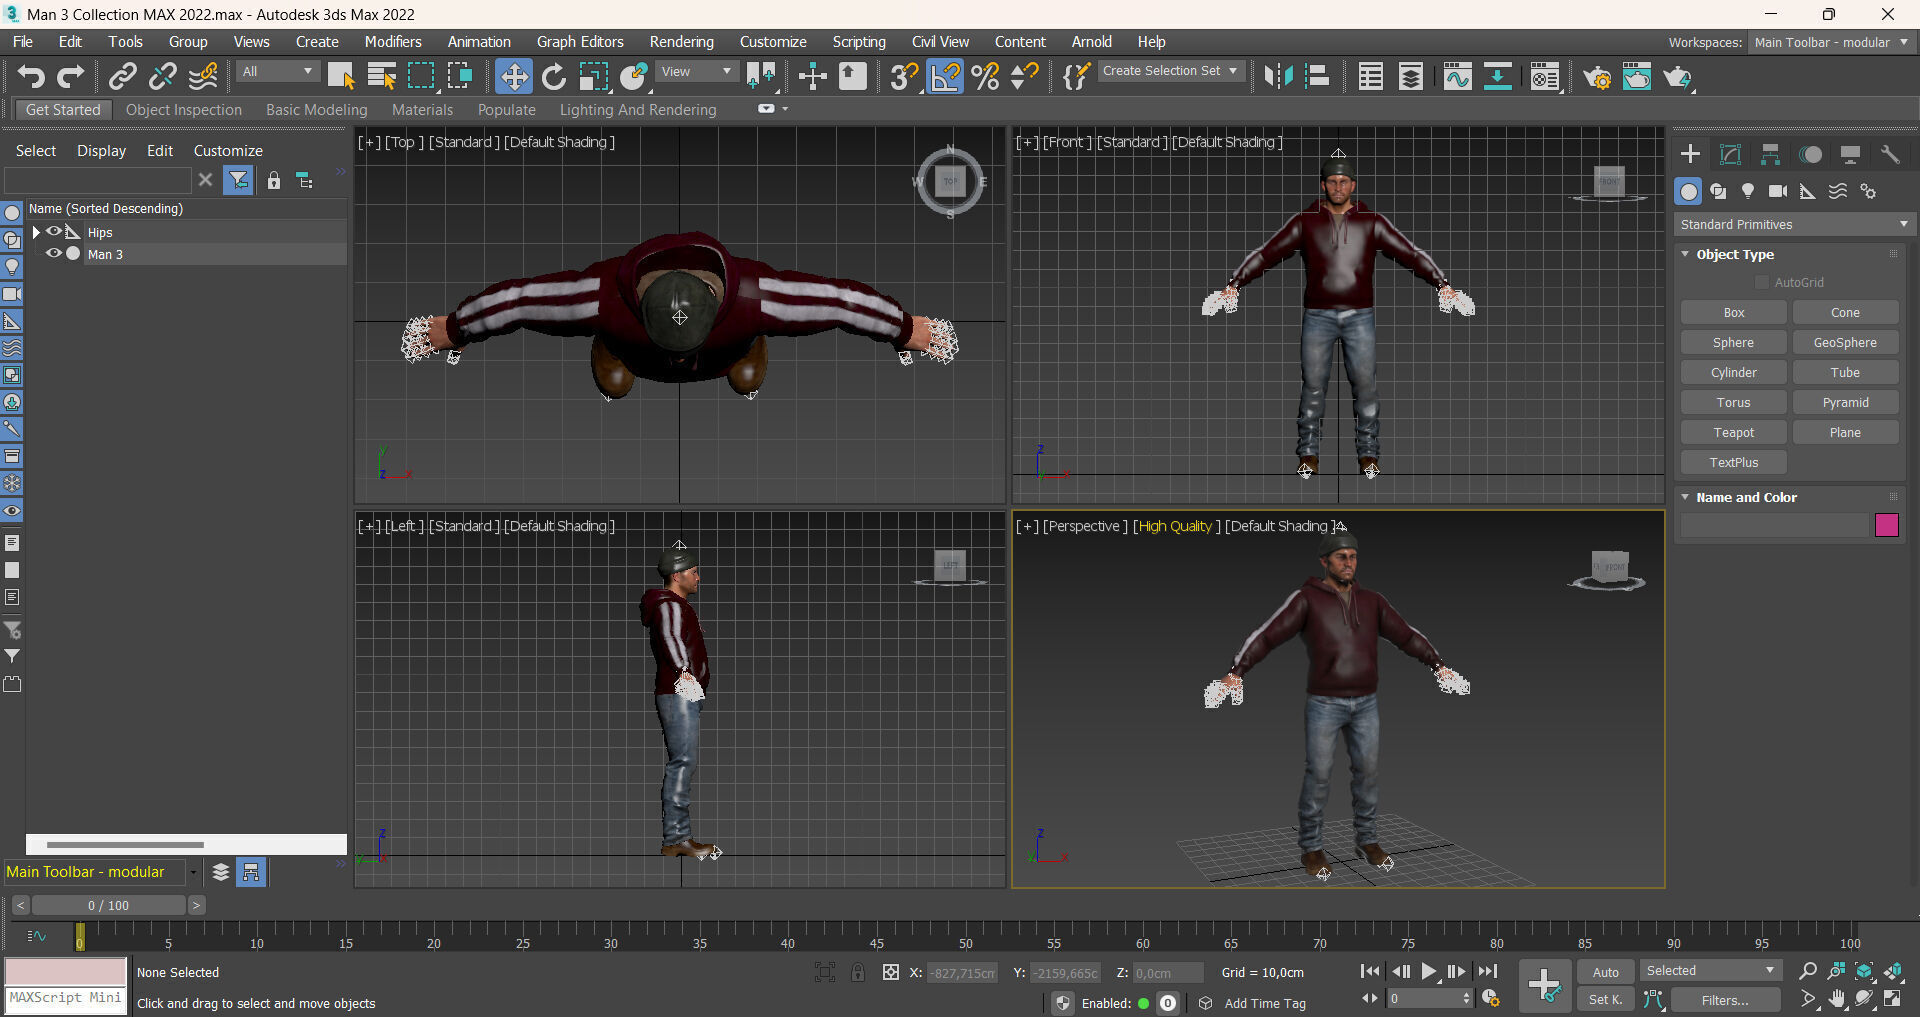The height and width of the screenshot is (1017, 1920).
Task: Toggle Auto key mode
Action: coord(1606,972)
